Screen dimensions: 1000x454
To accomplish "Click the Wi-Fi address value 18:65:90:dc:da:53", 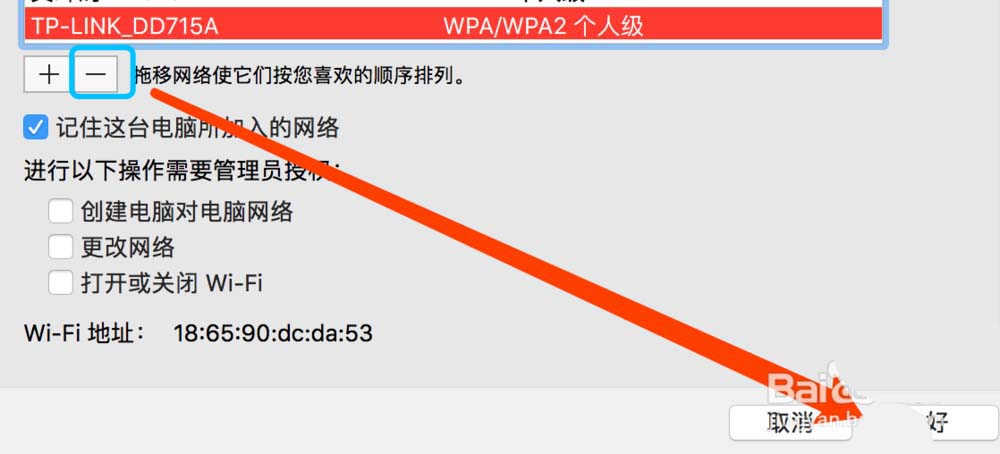I will (273, 333).
